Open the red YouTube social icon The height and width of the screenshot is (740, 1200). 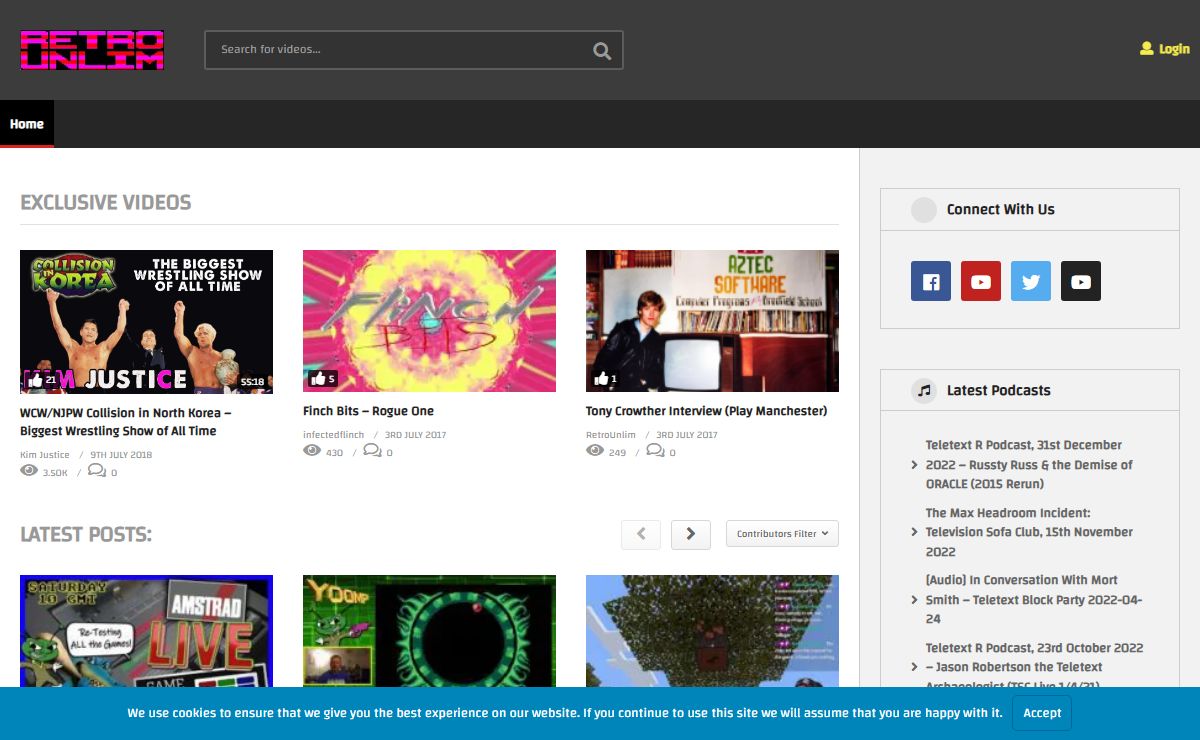coord(981,281)
